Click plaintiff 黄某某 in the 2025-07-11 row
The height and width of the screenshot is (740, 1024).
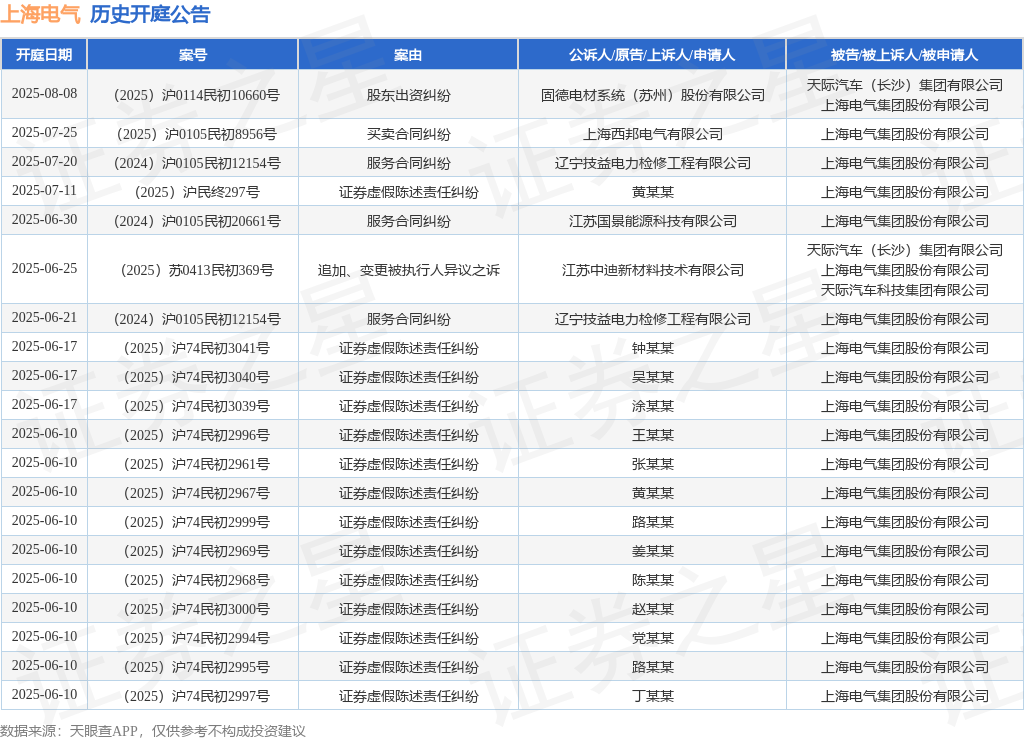(x=652, y=193)
